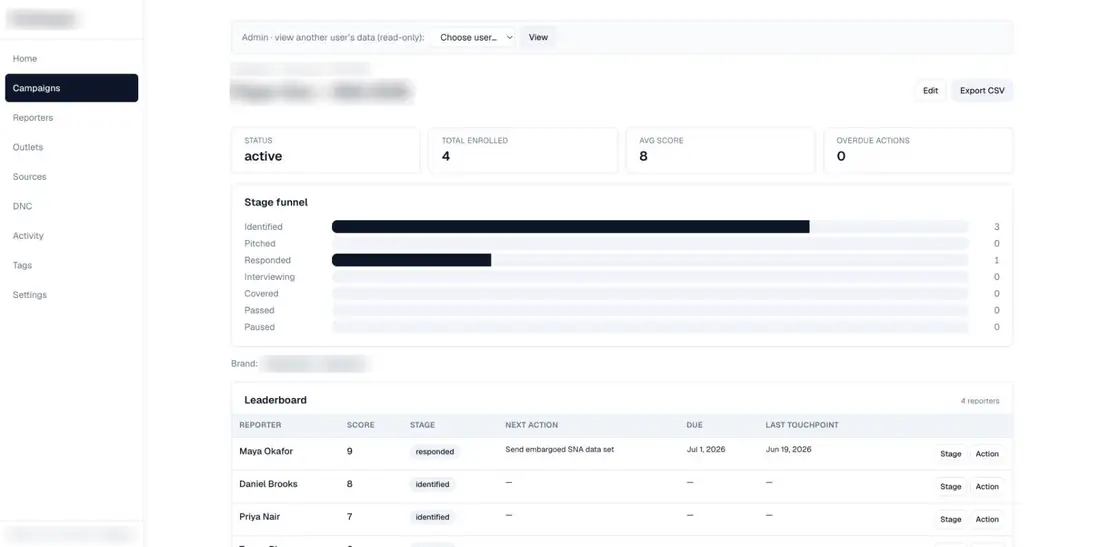Click the SCORE column header
The image size is (1100, 547).
click(x=361, y=425)
